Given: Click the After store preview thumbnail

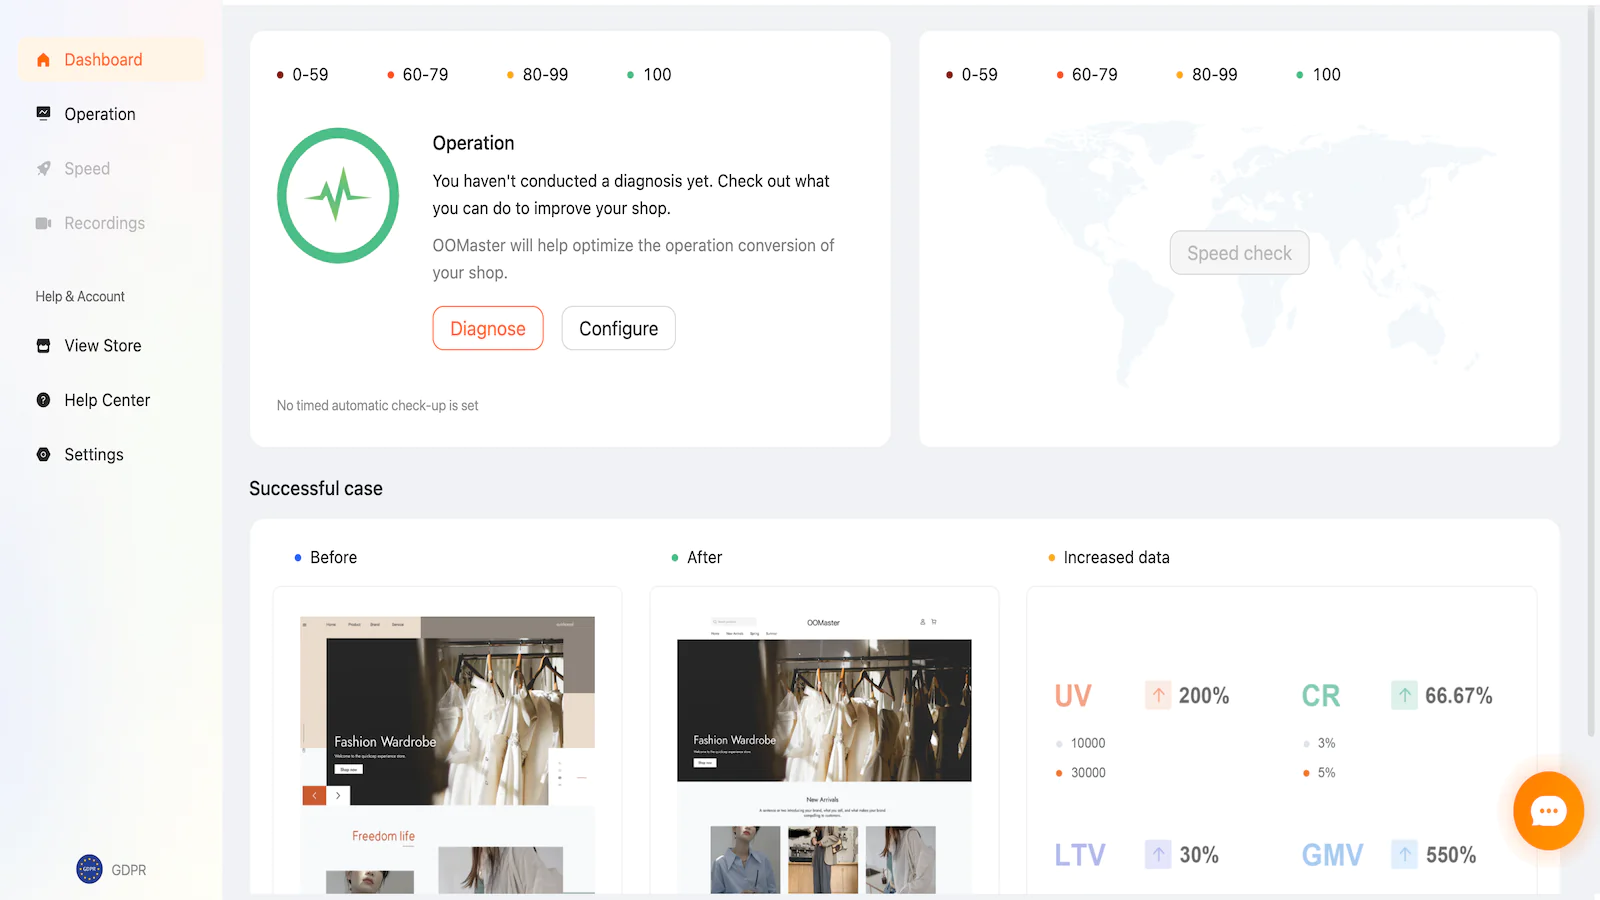Looking at the screenshot, I should point(824,750).
